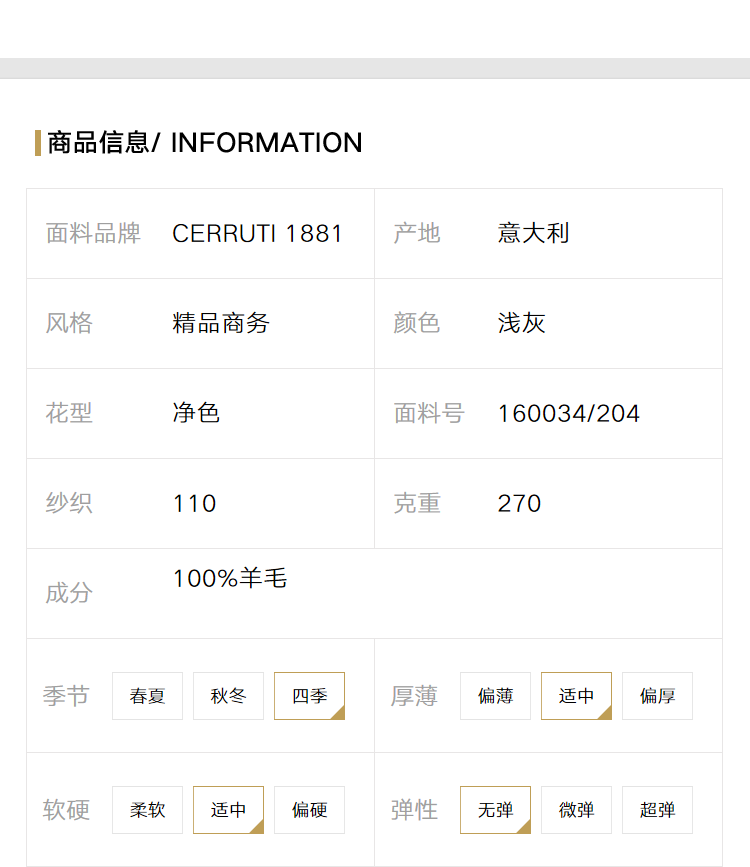Screen dimensions: 750x867
Task: Choose 适中 in the 厚薄 row
Action: pyautogui.click(x=576, y=696)
